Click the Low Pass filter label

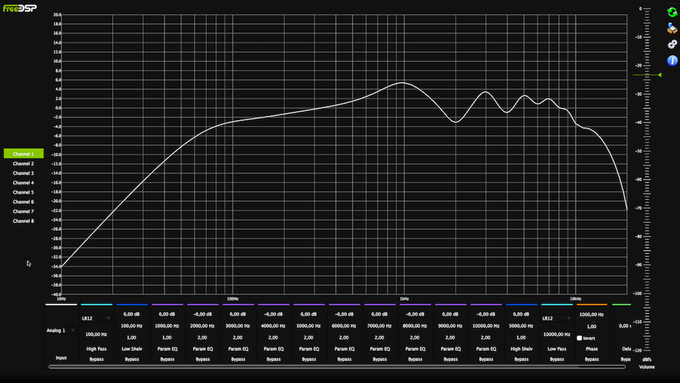[557, 349]
